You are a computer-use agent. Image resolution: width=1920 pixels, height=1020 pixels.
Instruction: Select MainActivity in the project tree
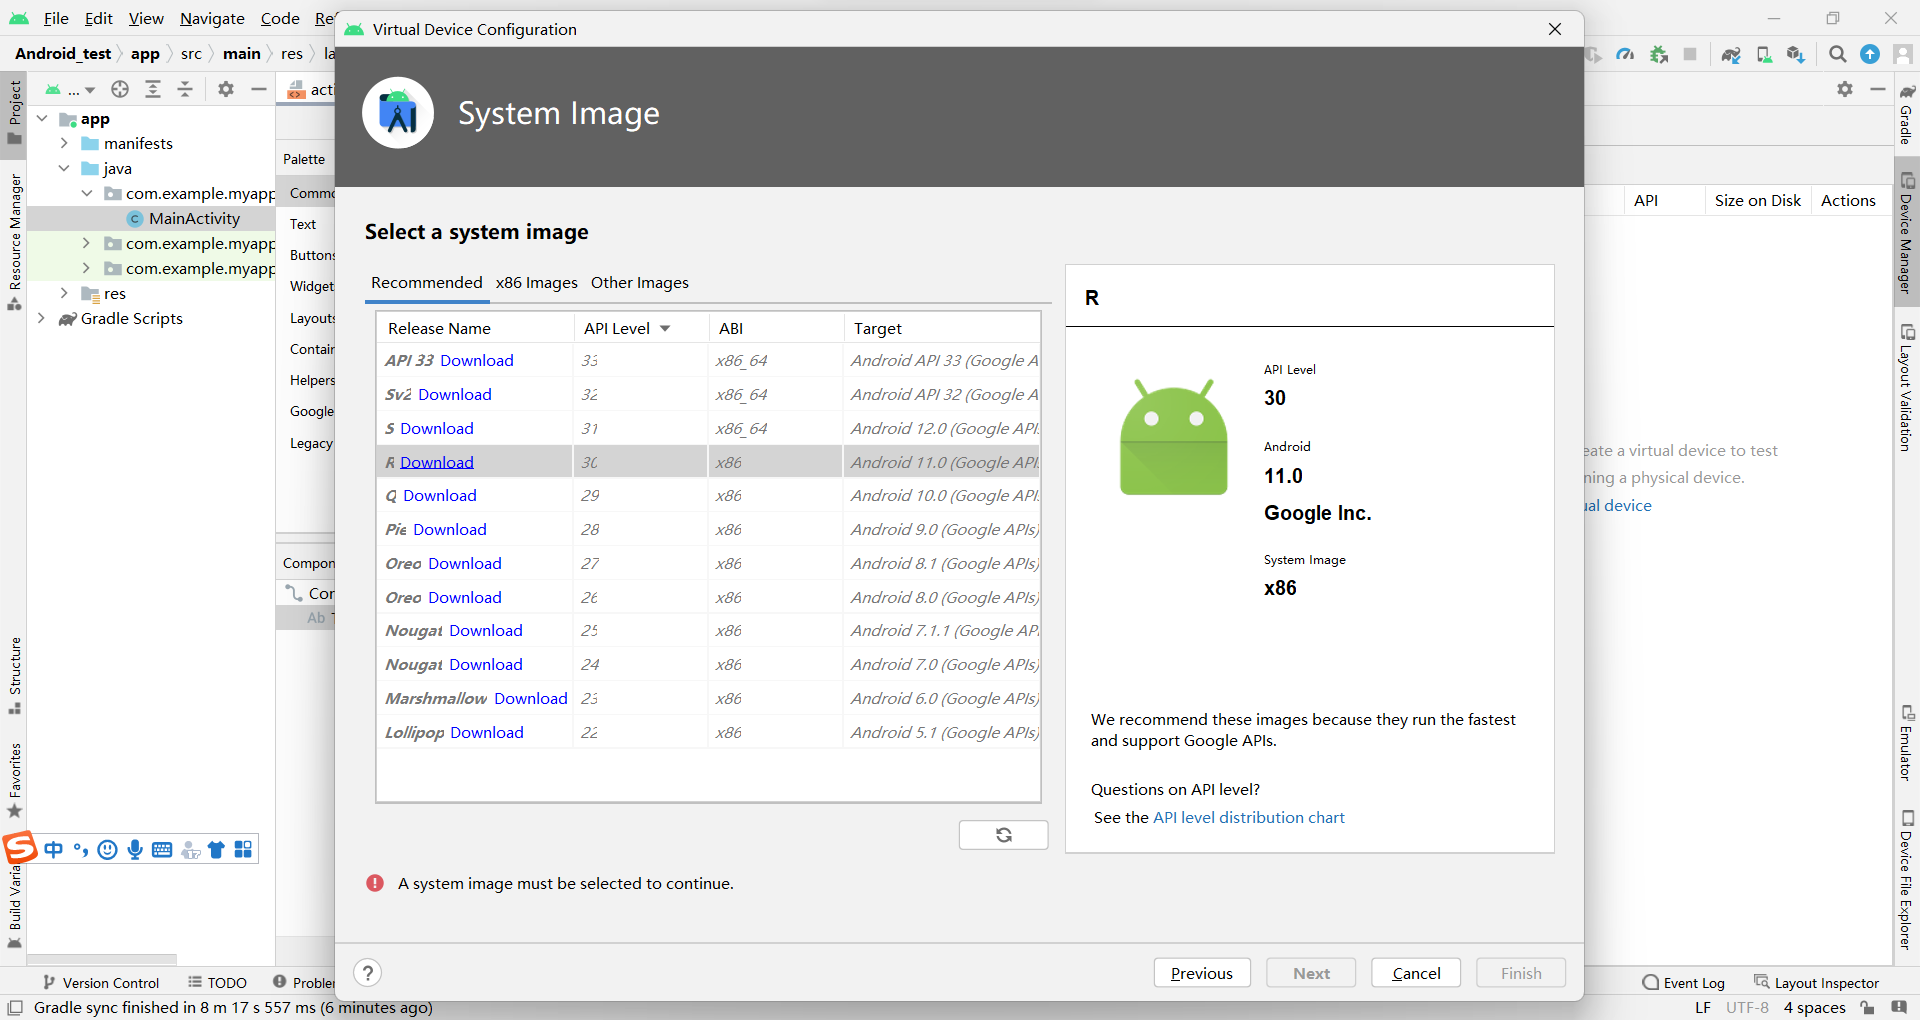[x=194, y=218]
